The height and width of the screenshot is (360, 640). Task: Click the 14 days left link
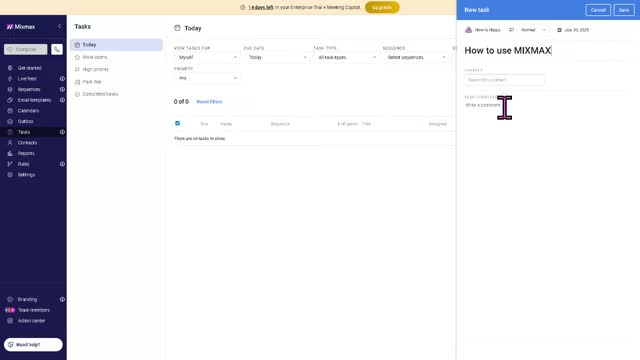tap(261, 7)
